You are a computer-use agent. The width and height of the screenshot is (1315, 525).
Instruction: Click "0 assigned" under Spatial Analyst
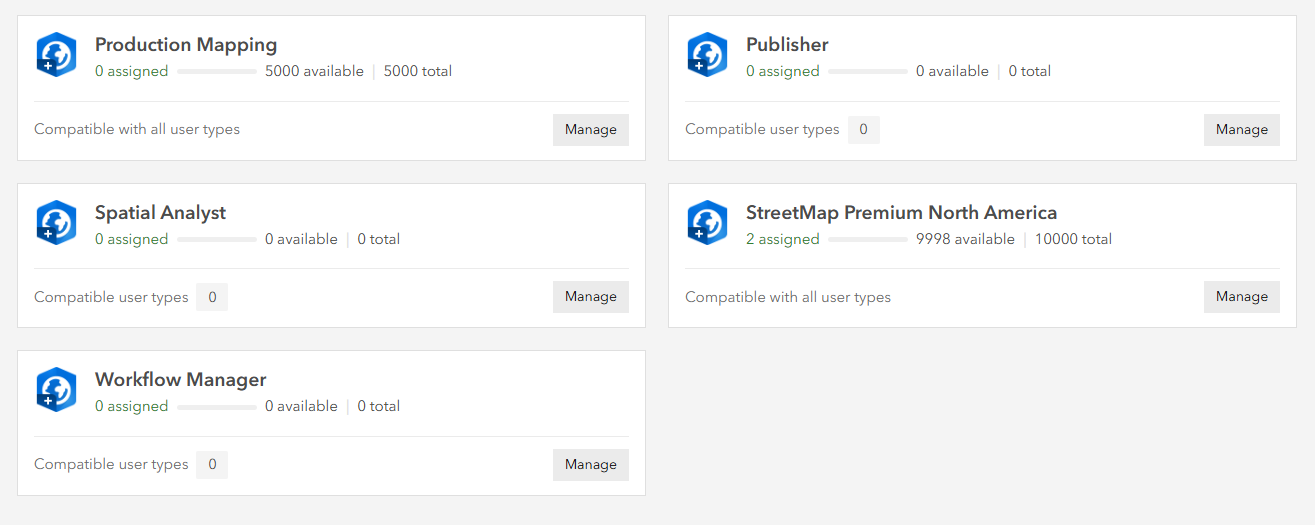tap(132, 239)
